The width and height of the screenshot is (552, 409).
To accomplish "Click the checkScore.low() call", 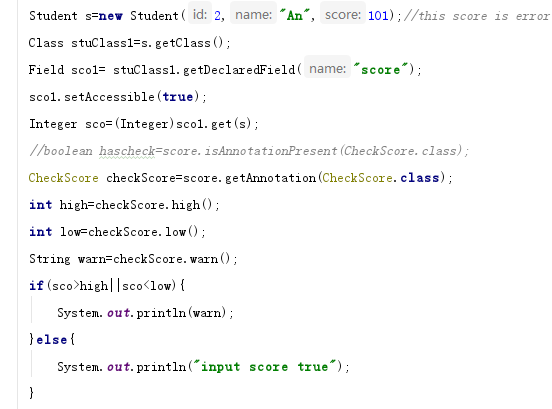I will click(143, 232).
